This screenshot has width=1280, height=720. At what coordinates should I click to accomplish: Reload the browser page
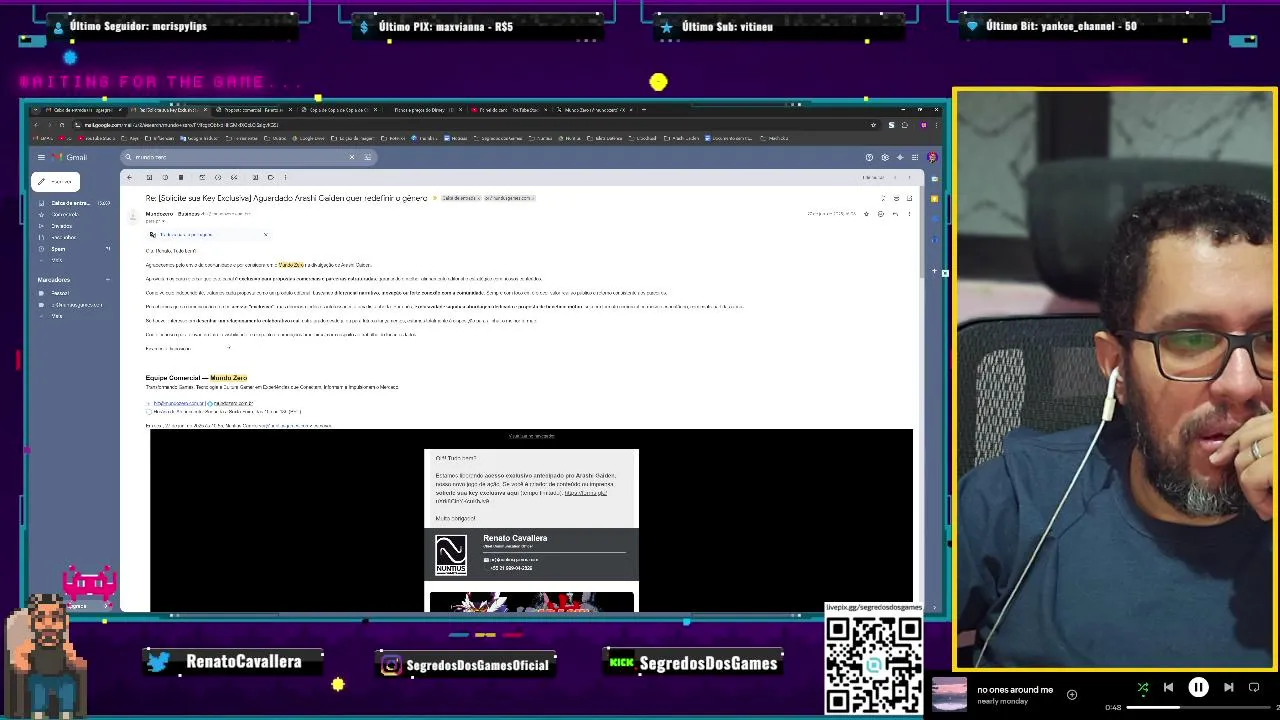[x=62, y=125]
